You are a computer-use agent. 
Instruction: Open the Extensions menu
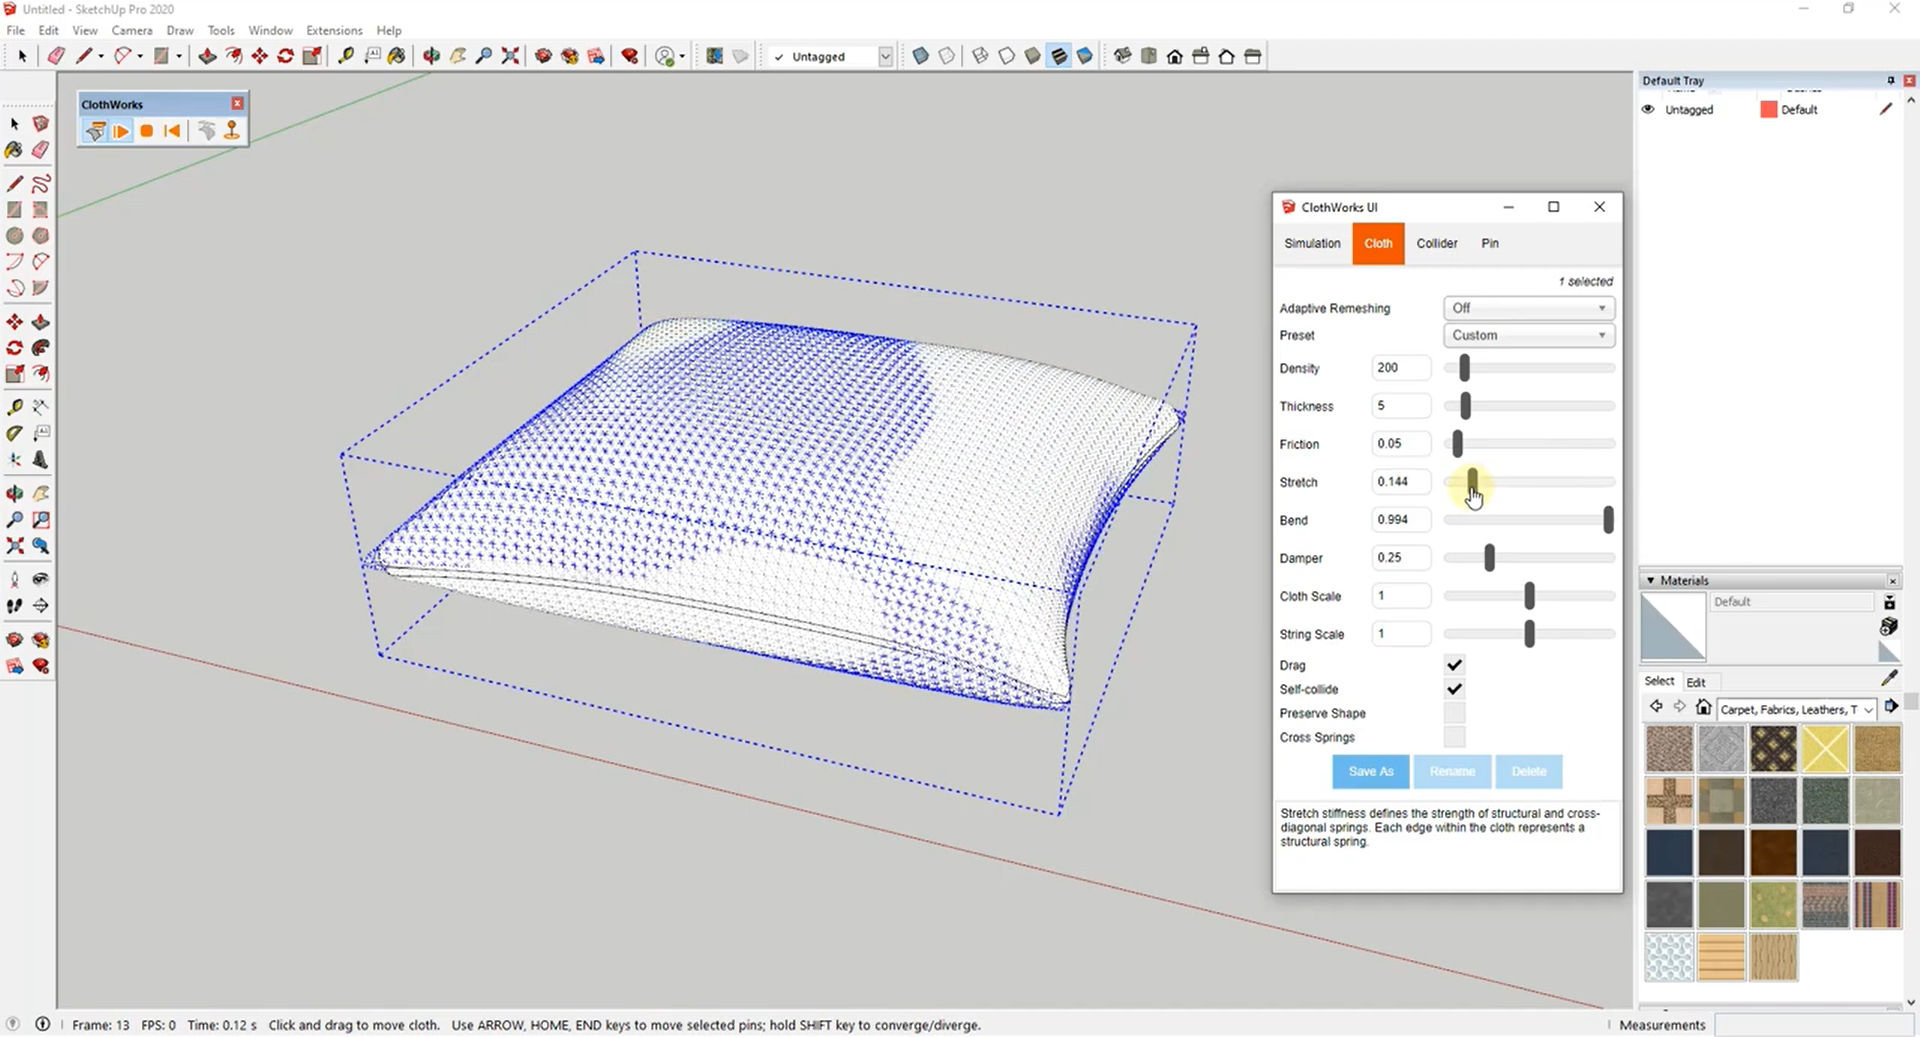[334, 30]
